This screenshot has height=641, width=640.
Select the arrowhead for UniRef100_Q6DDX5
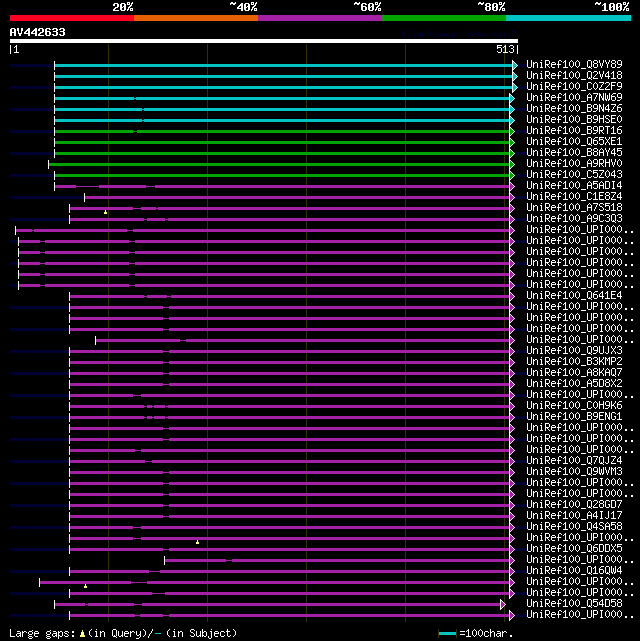[x=512, y=549]
